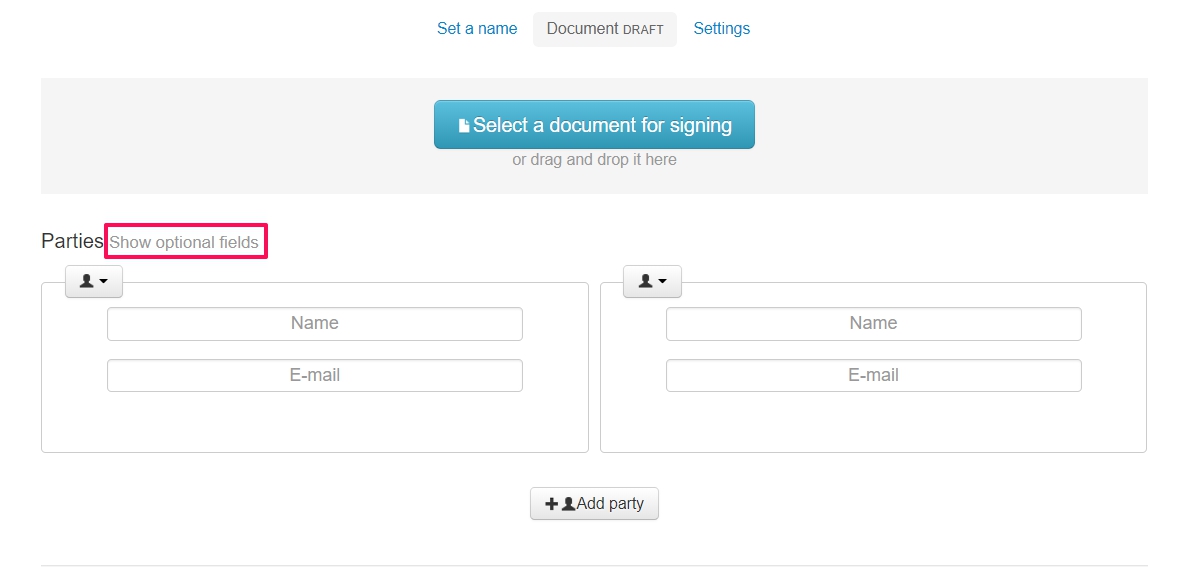
Task: Expand the second party's caret arrow
Action: point(662,283)
